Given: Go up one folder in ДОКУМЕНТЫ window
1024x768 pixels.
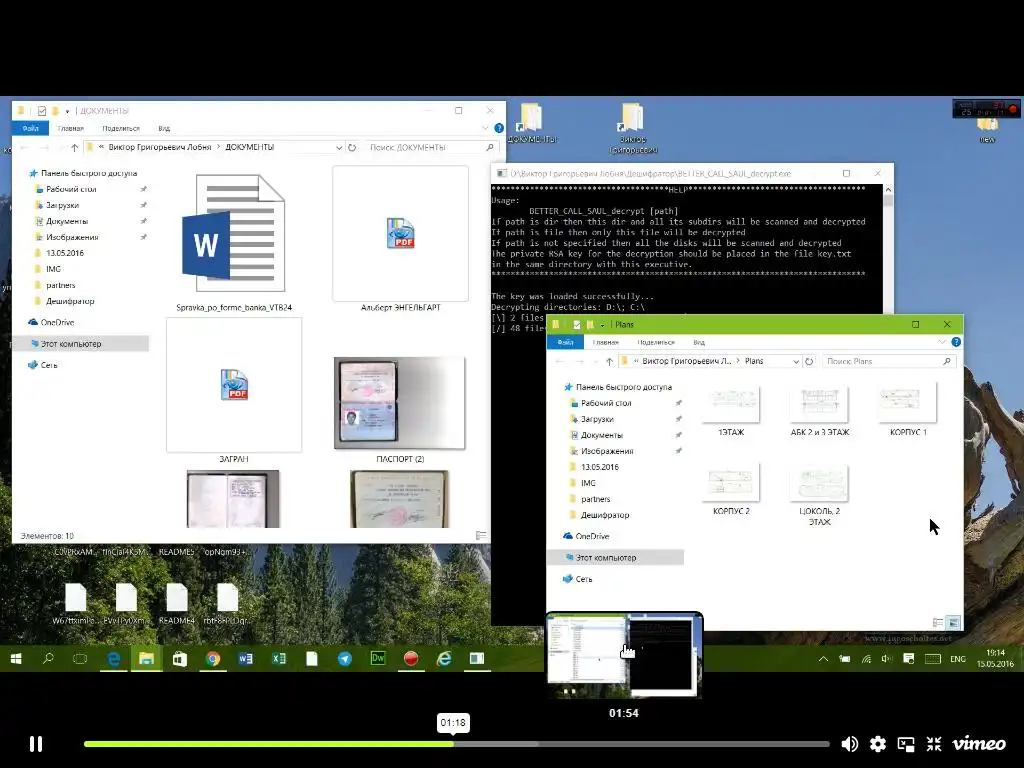Looking at the screenshot, I should coord(74,148).
